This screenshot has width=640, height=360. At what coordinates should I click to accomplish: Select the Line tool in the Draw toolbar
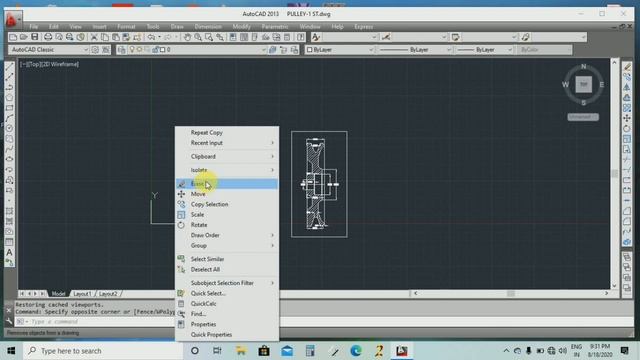[x=9, y=67]
